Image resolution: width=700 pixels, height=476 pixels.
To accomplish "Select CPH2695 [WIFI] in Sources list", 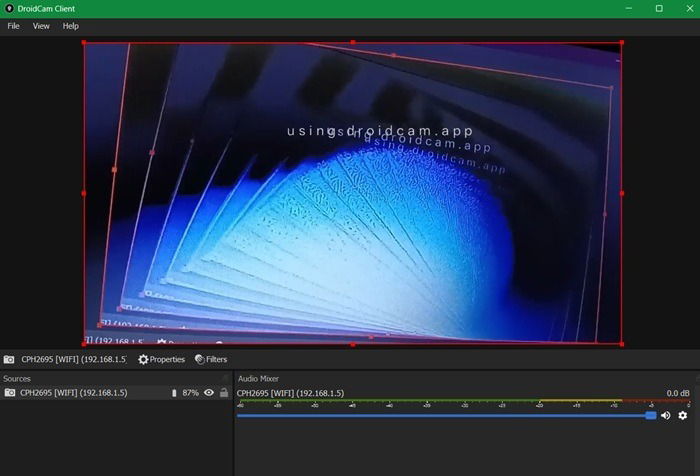I will (x=115, y=393).
